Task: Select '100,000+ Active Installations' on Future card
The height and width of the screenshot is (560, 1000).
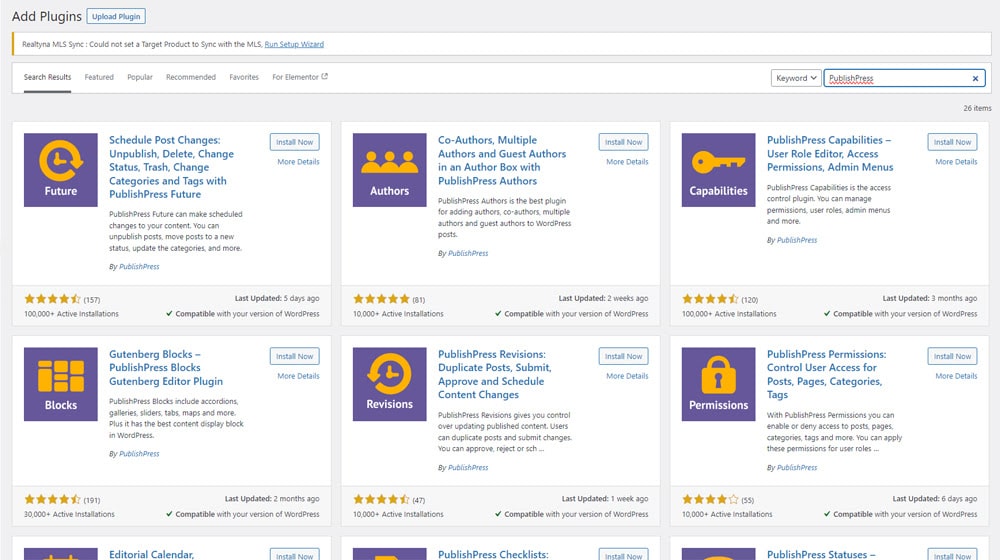Action: click(x=71, y=314)
